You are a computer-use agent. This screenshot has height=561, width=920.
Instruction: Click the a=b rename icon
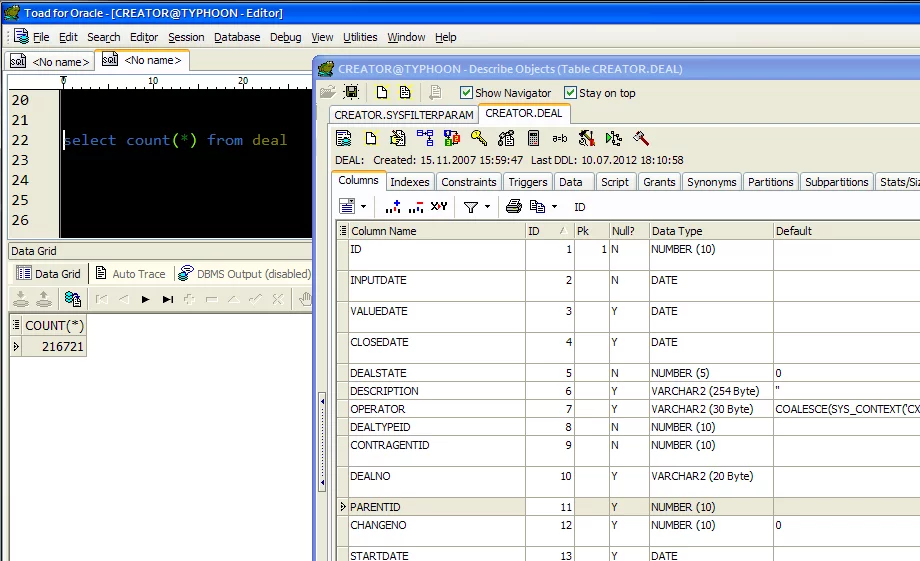pyautogui.click(x=560, y=138)
